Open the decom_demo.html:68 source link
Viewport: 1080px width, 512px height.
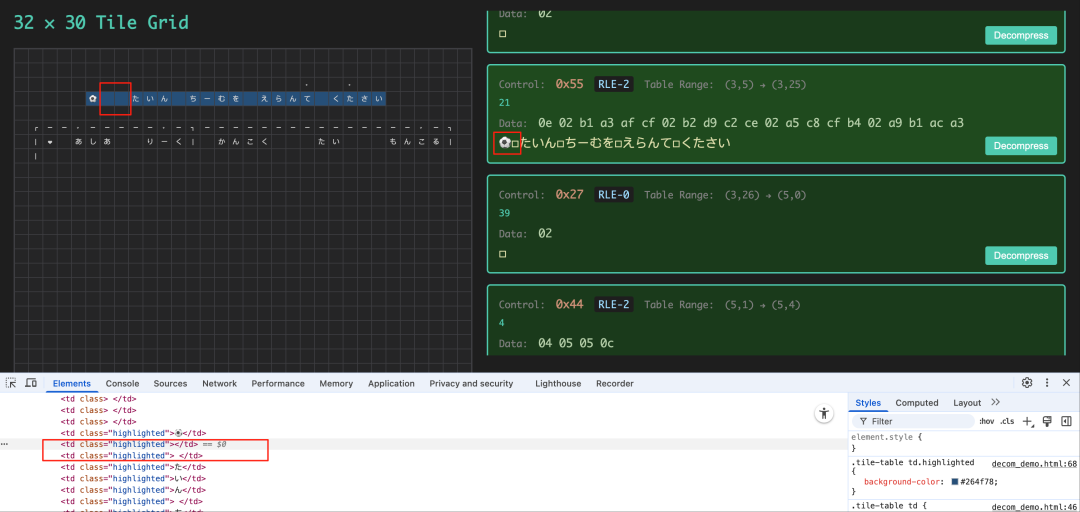[1034, 463]
